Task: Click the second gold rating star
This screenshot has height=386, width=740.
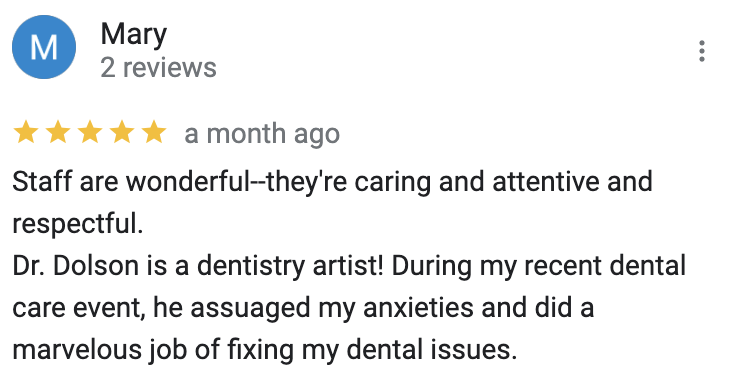Action: click(x=58, y=132)
